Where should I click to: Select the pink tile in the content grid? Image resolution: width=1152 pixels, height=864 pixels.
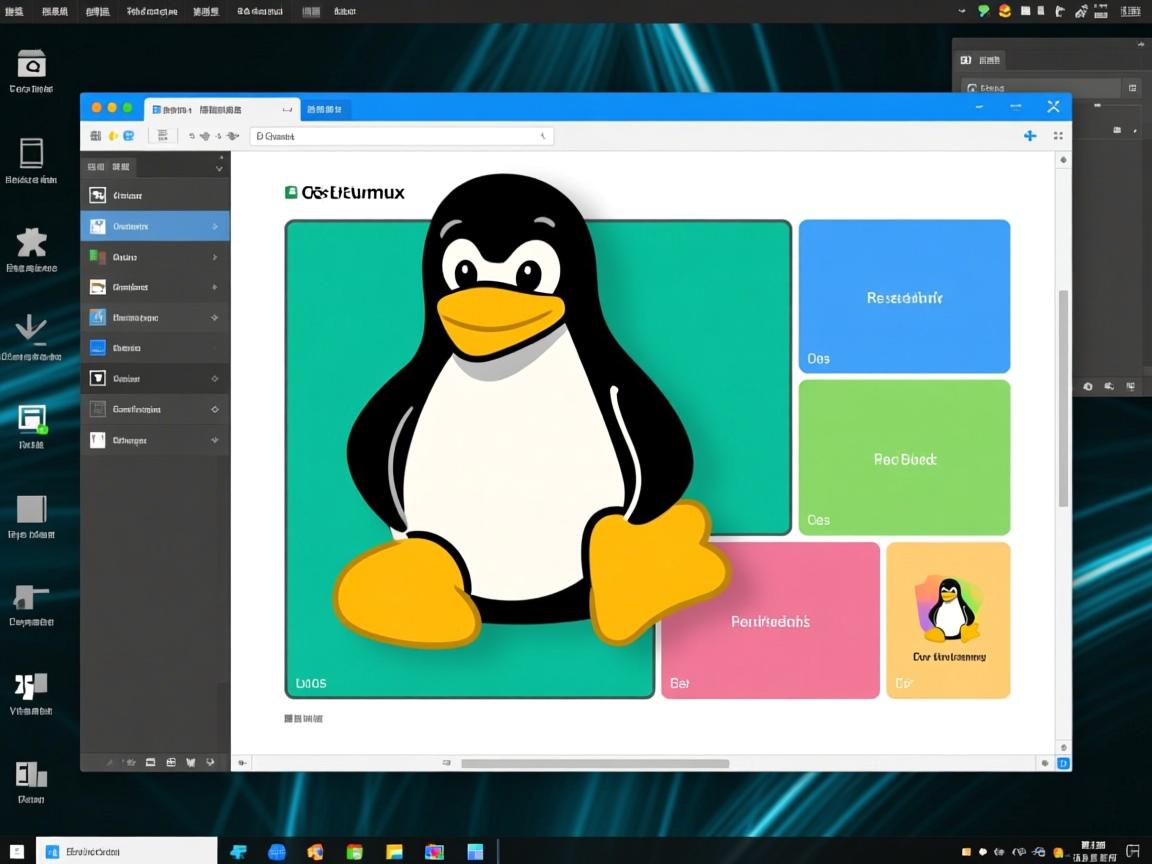pos(770,620)
